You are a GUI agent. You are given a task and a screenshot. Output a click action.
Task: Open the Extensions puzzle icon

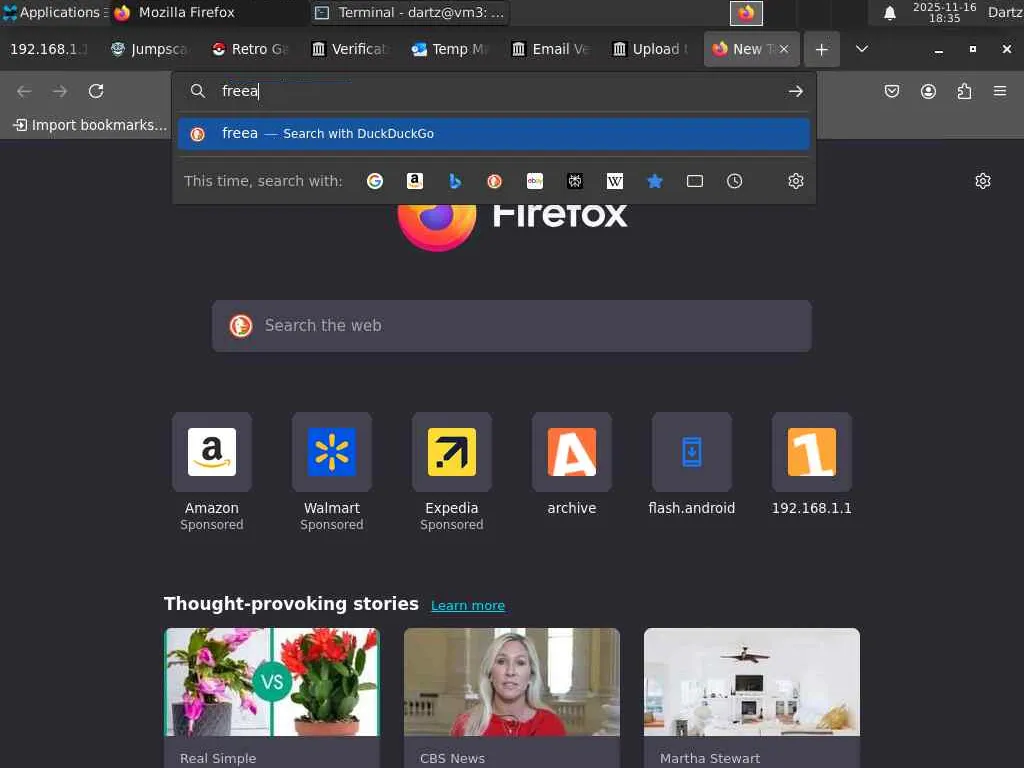pos(964,91)
